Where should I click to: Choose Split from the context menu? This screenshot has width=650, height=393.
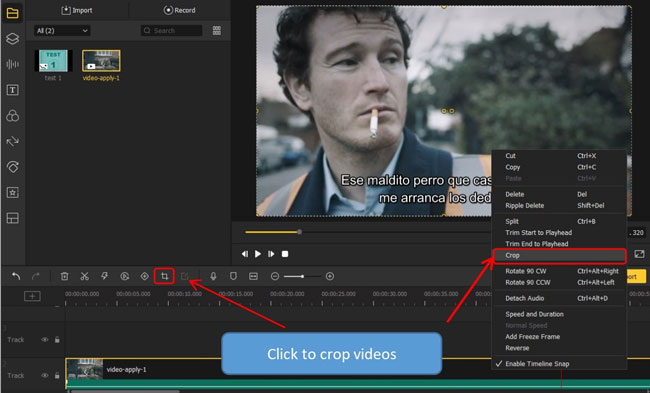(x=559, y=221)
